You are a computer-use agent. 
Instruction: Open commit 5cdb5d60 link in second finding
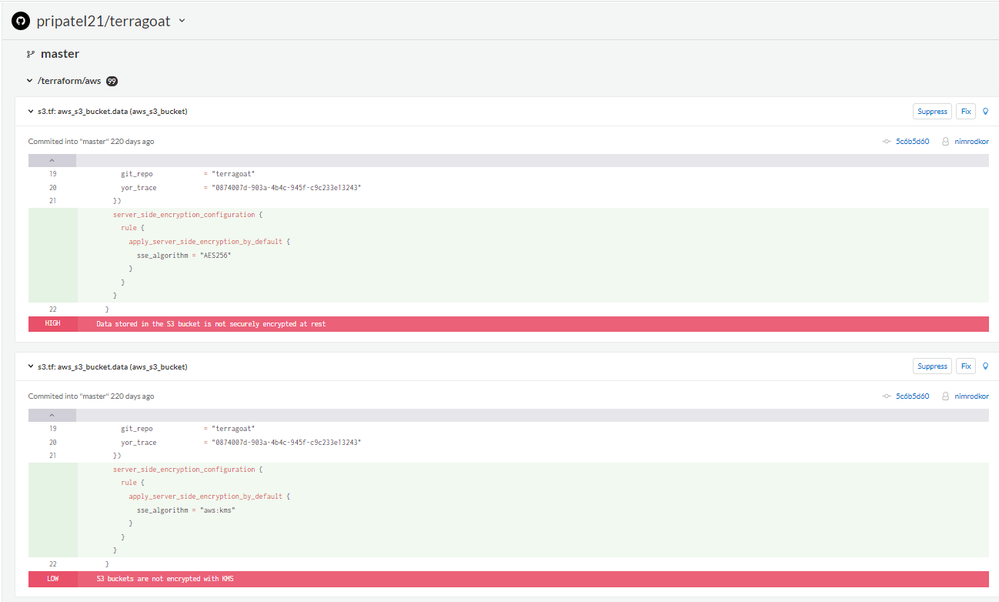coord(911,396)
